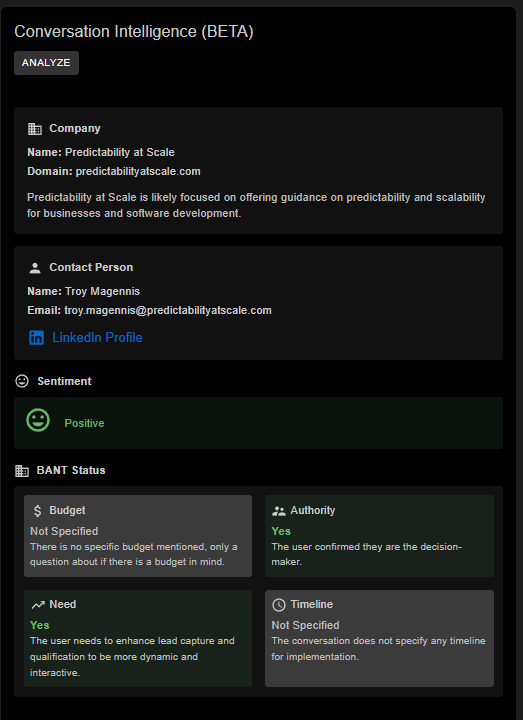
Task: Click the Need trending arrow icon
Action: coord(38,605)
